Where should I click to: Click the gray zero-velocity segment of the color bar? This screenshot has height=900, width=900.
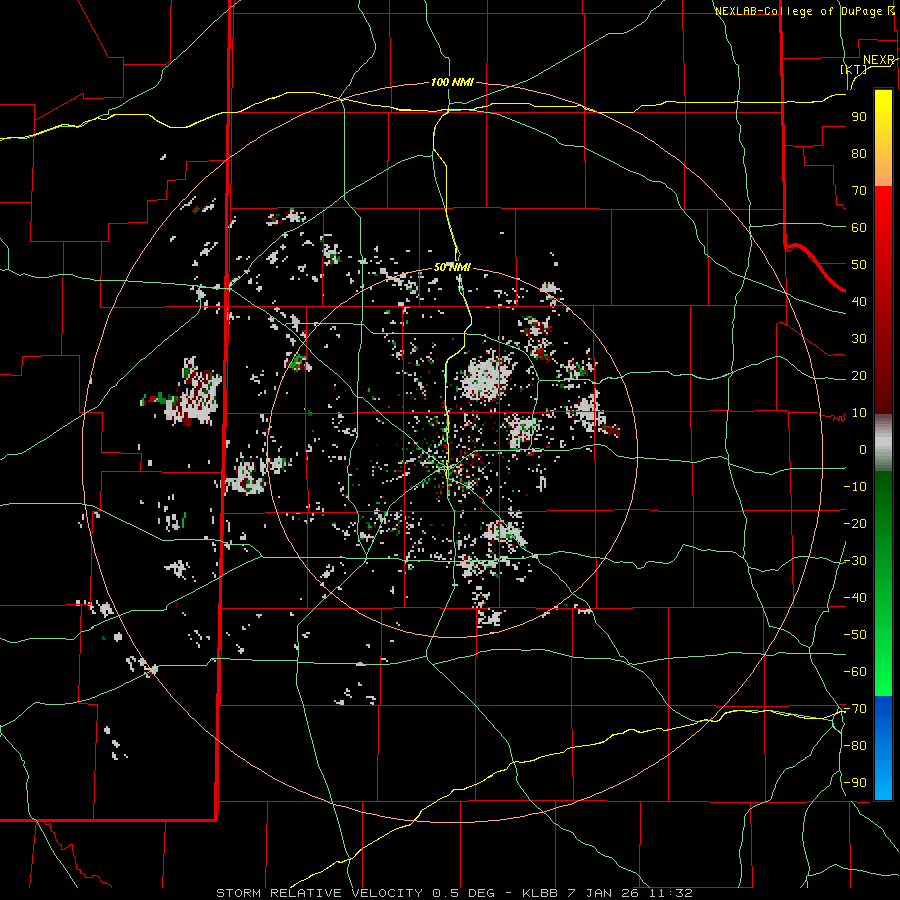coord(883,443)
